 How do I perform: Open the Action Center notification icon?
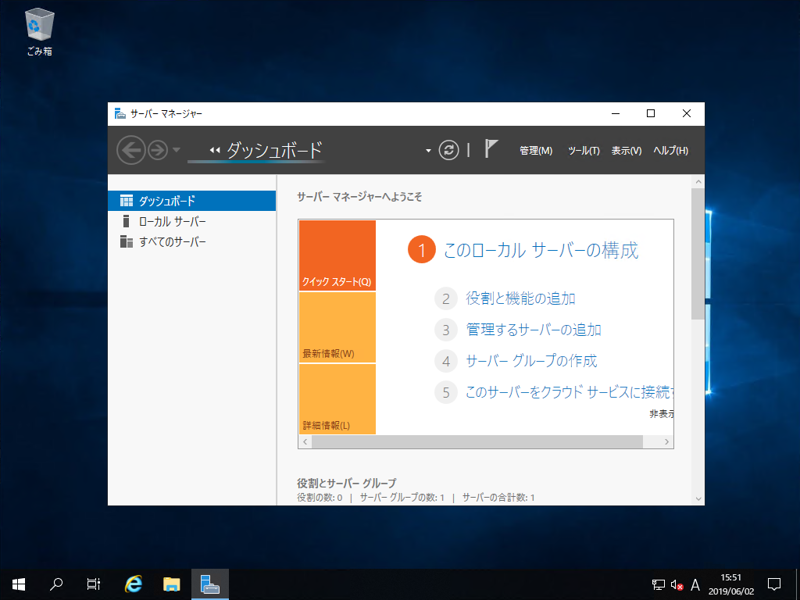click(x=774, y=584)
